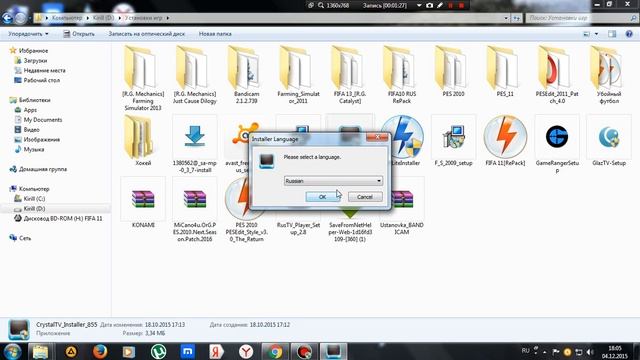
Task: Open system tray volume icon
Action: 589,351
